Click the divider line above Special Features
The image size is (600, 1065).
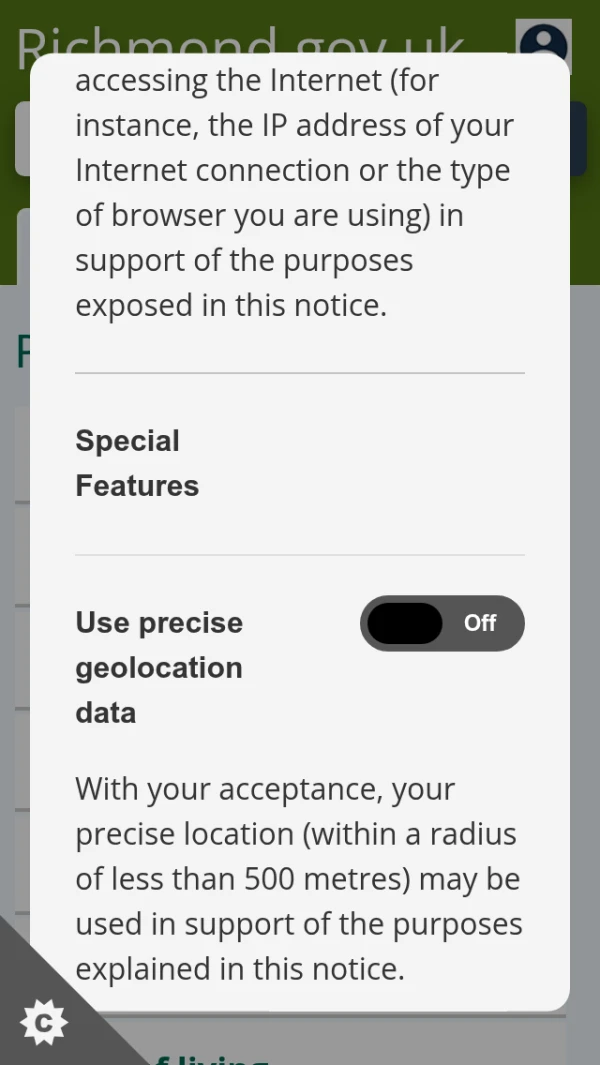300,373
